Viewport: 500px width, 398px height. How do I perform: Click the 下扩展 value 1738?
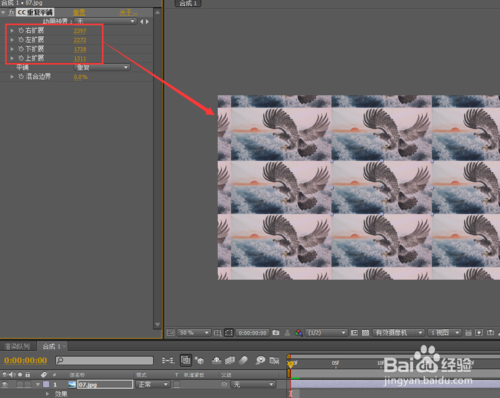[x=80, y=49]
